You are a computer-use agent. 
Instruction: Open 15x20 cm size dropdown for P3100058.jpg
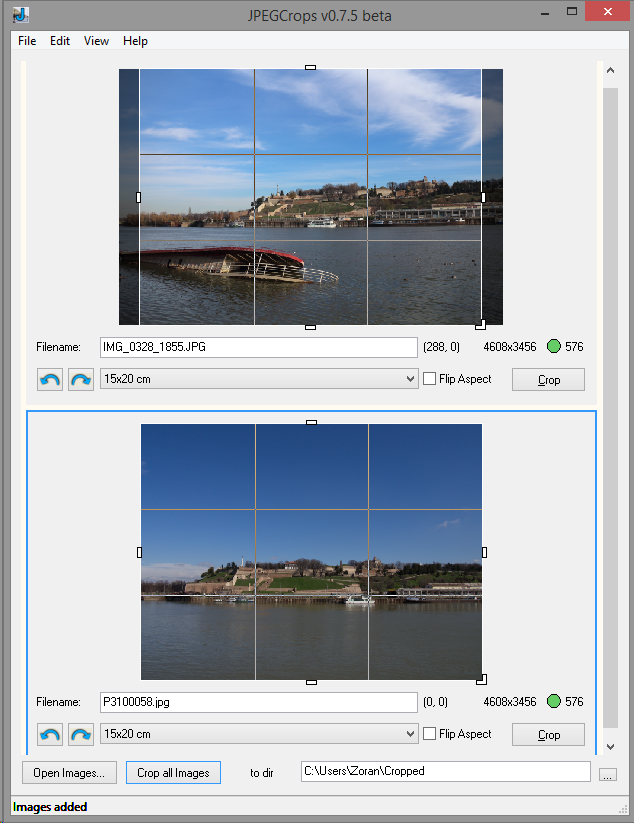pos(259,734)
